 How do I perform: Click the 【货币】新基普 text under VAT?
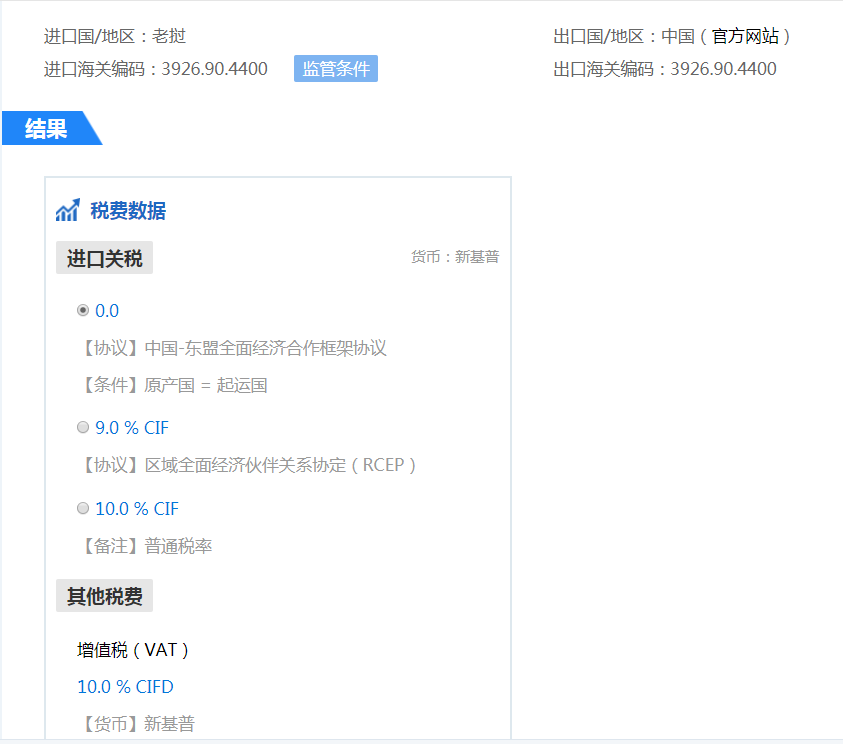coord(137,724)
